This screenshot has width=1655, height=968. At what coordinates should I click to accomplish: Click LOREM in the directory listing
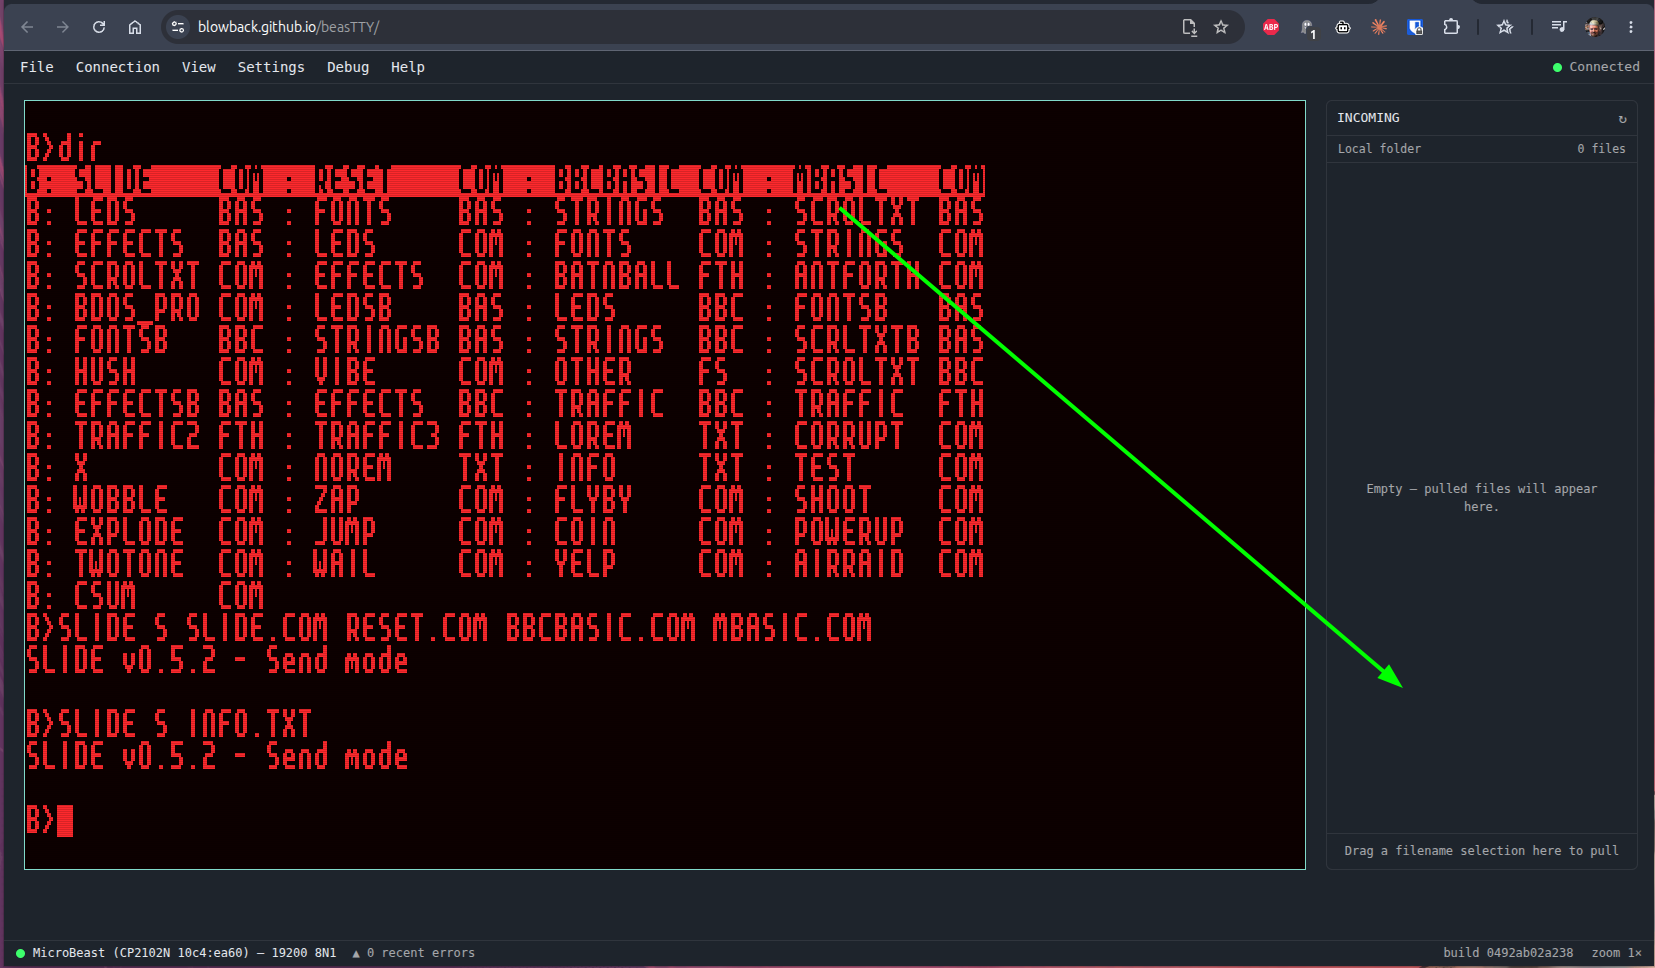(x=593, y=436)
